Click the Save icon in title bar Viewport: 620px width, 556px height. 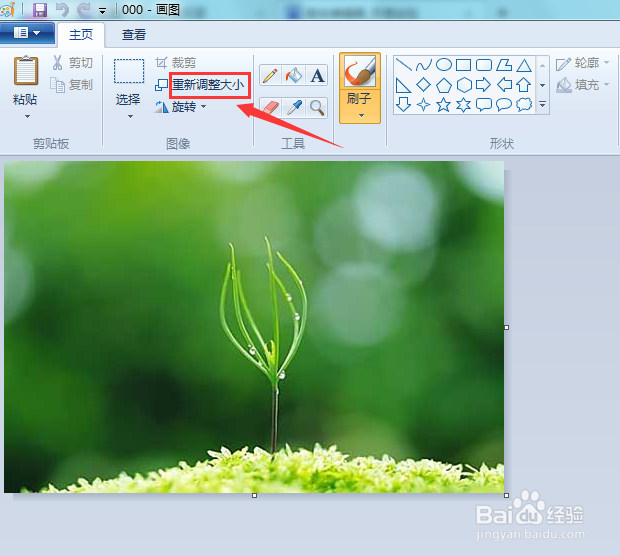[40, 10]
